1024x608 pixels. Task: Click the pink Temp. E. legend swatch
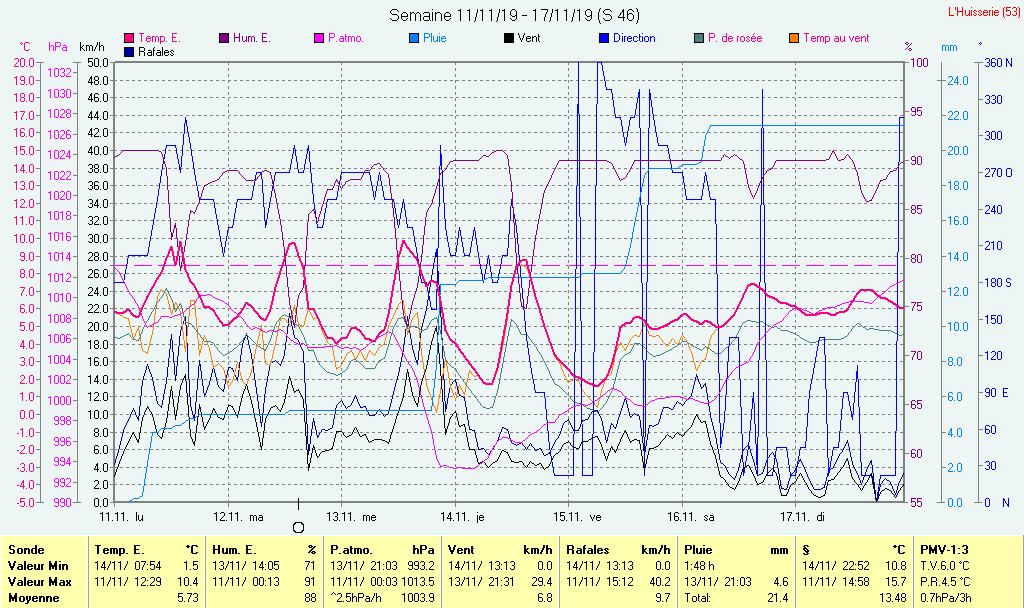click(x=129, y=39)
